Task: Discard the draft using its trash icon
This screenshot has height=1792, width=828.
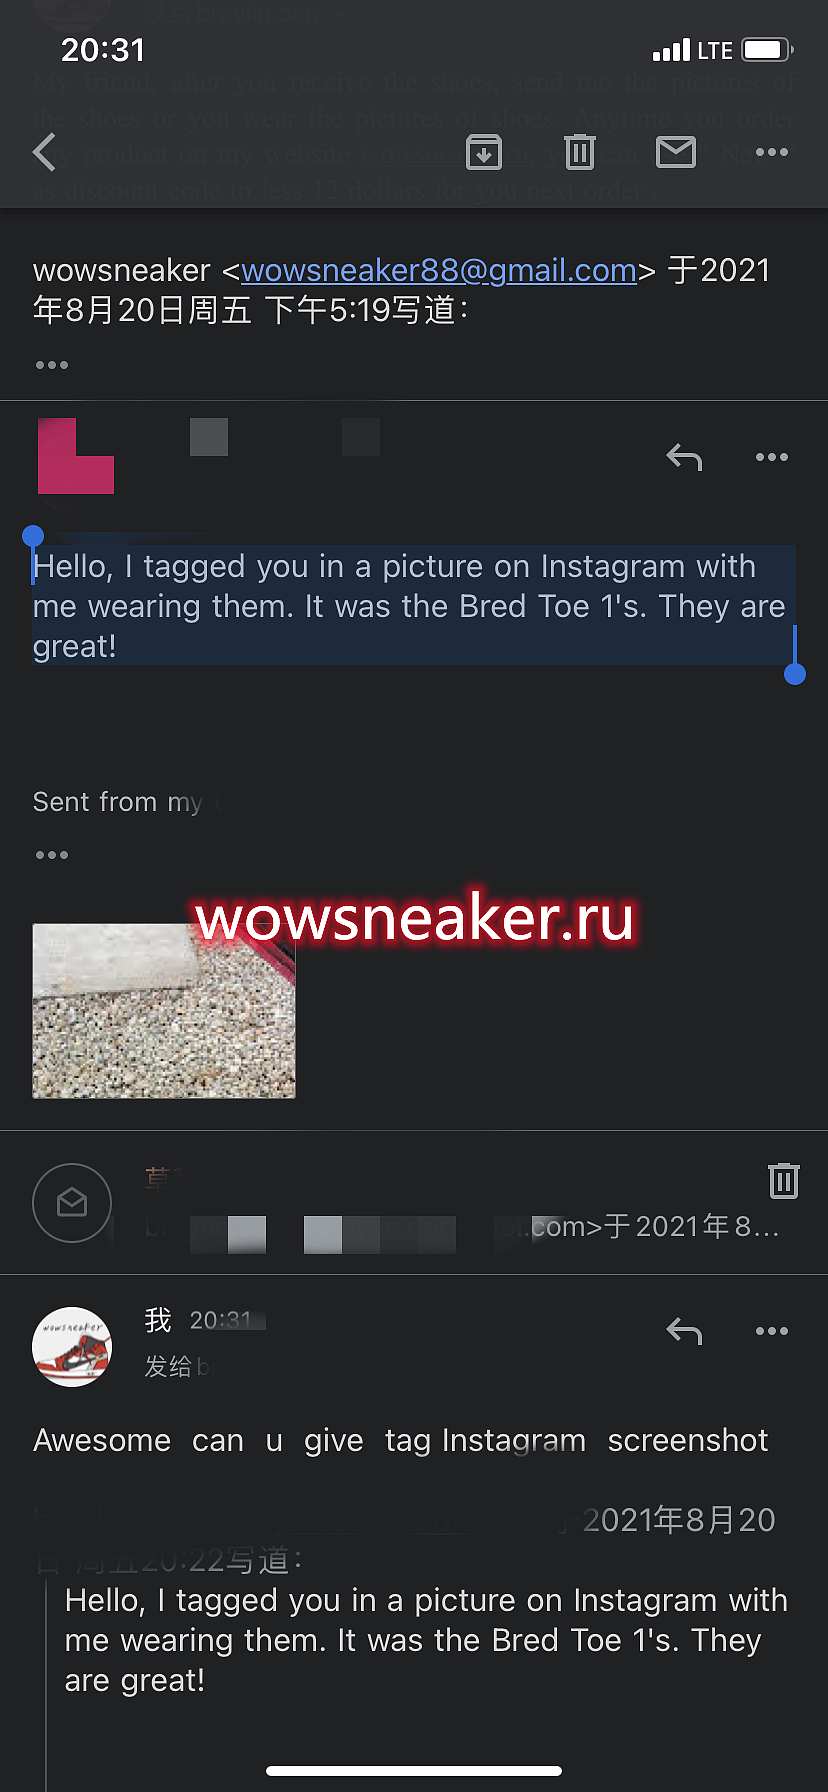Action: (x=784, y=1180)
